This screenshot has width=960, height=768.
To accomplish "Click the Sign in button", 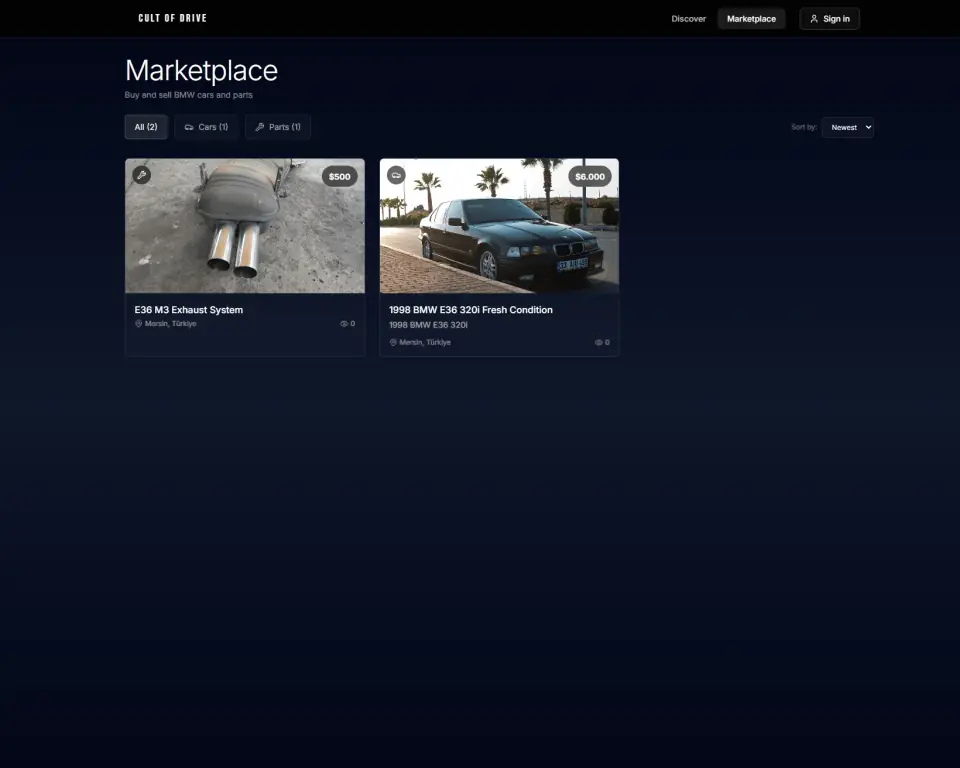I will pos(829,19).
